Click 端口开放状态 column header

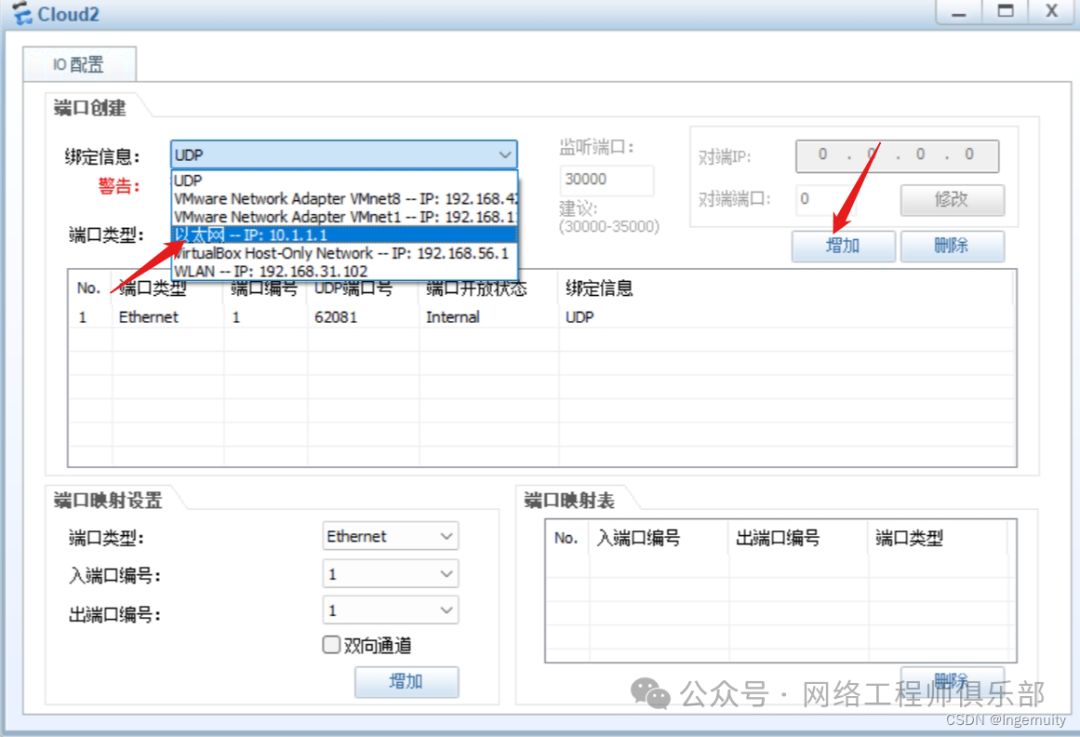[477, 288]
